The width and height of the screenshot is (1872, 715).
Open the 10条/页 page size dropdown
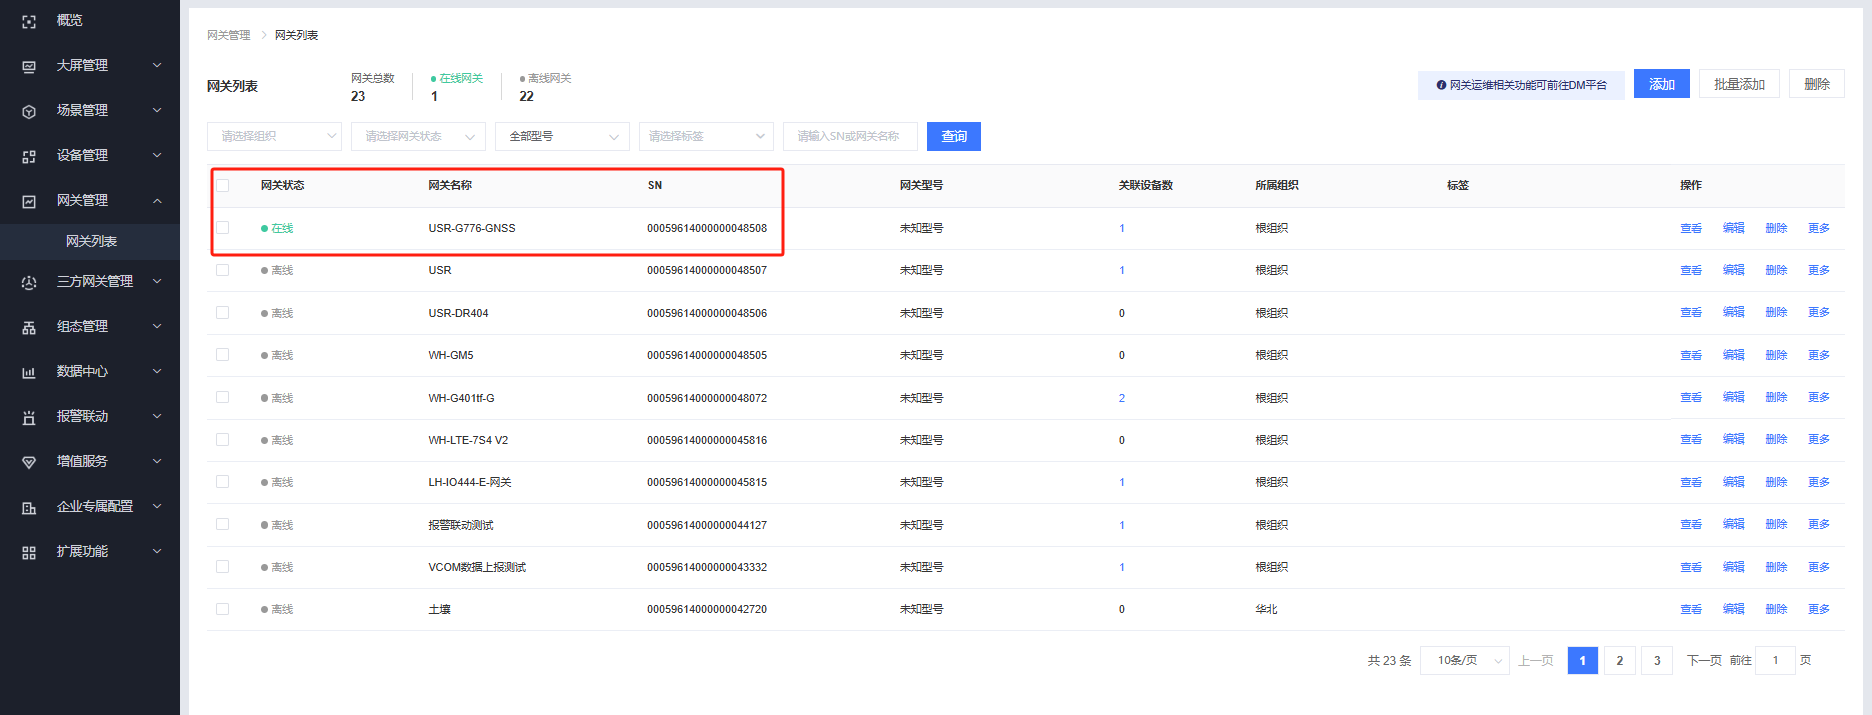pos(1464,660)
